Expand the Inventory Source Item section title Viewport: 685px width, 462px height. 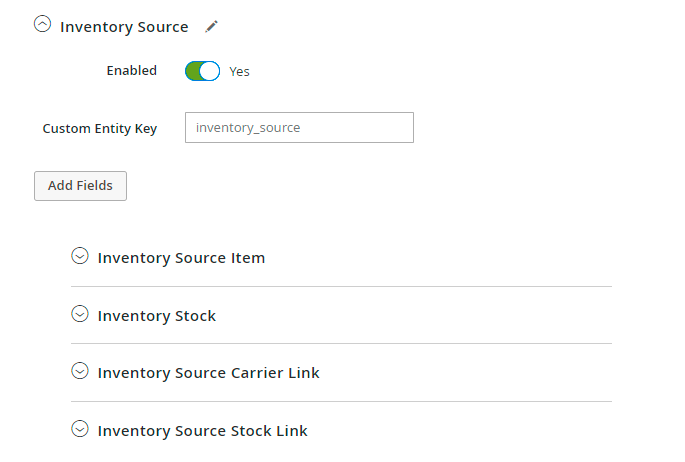[x=181, y=258]
